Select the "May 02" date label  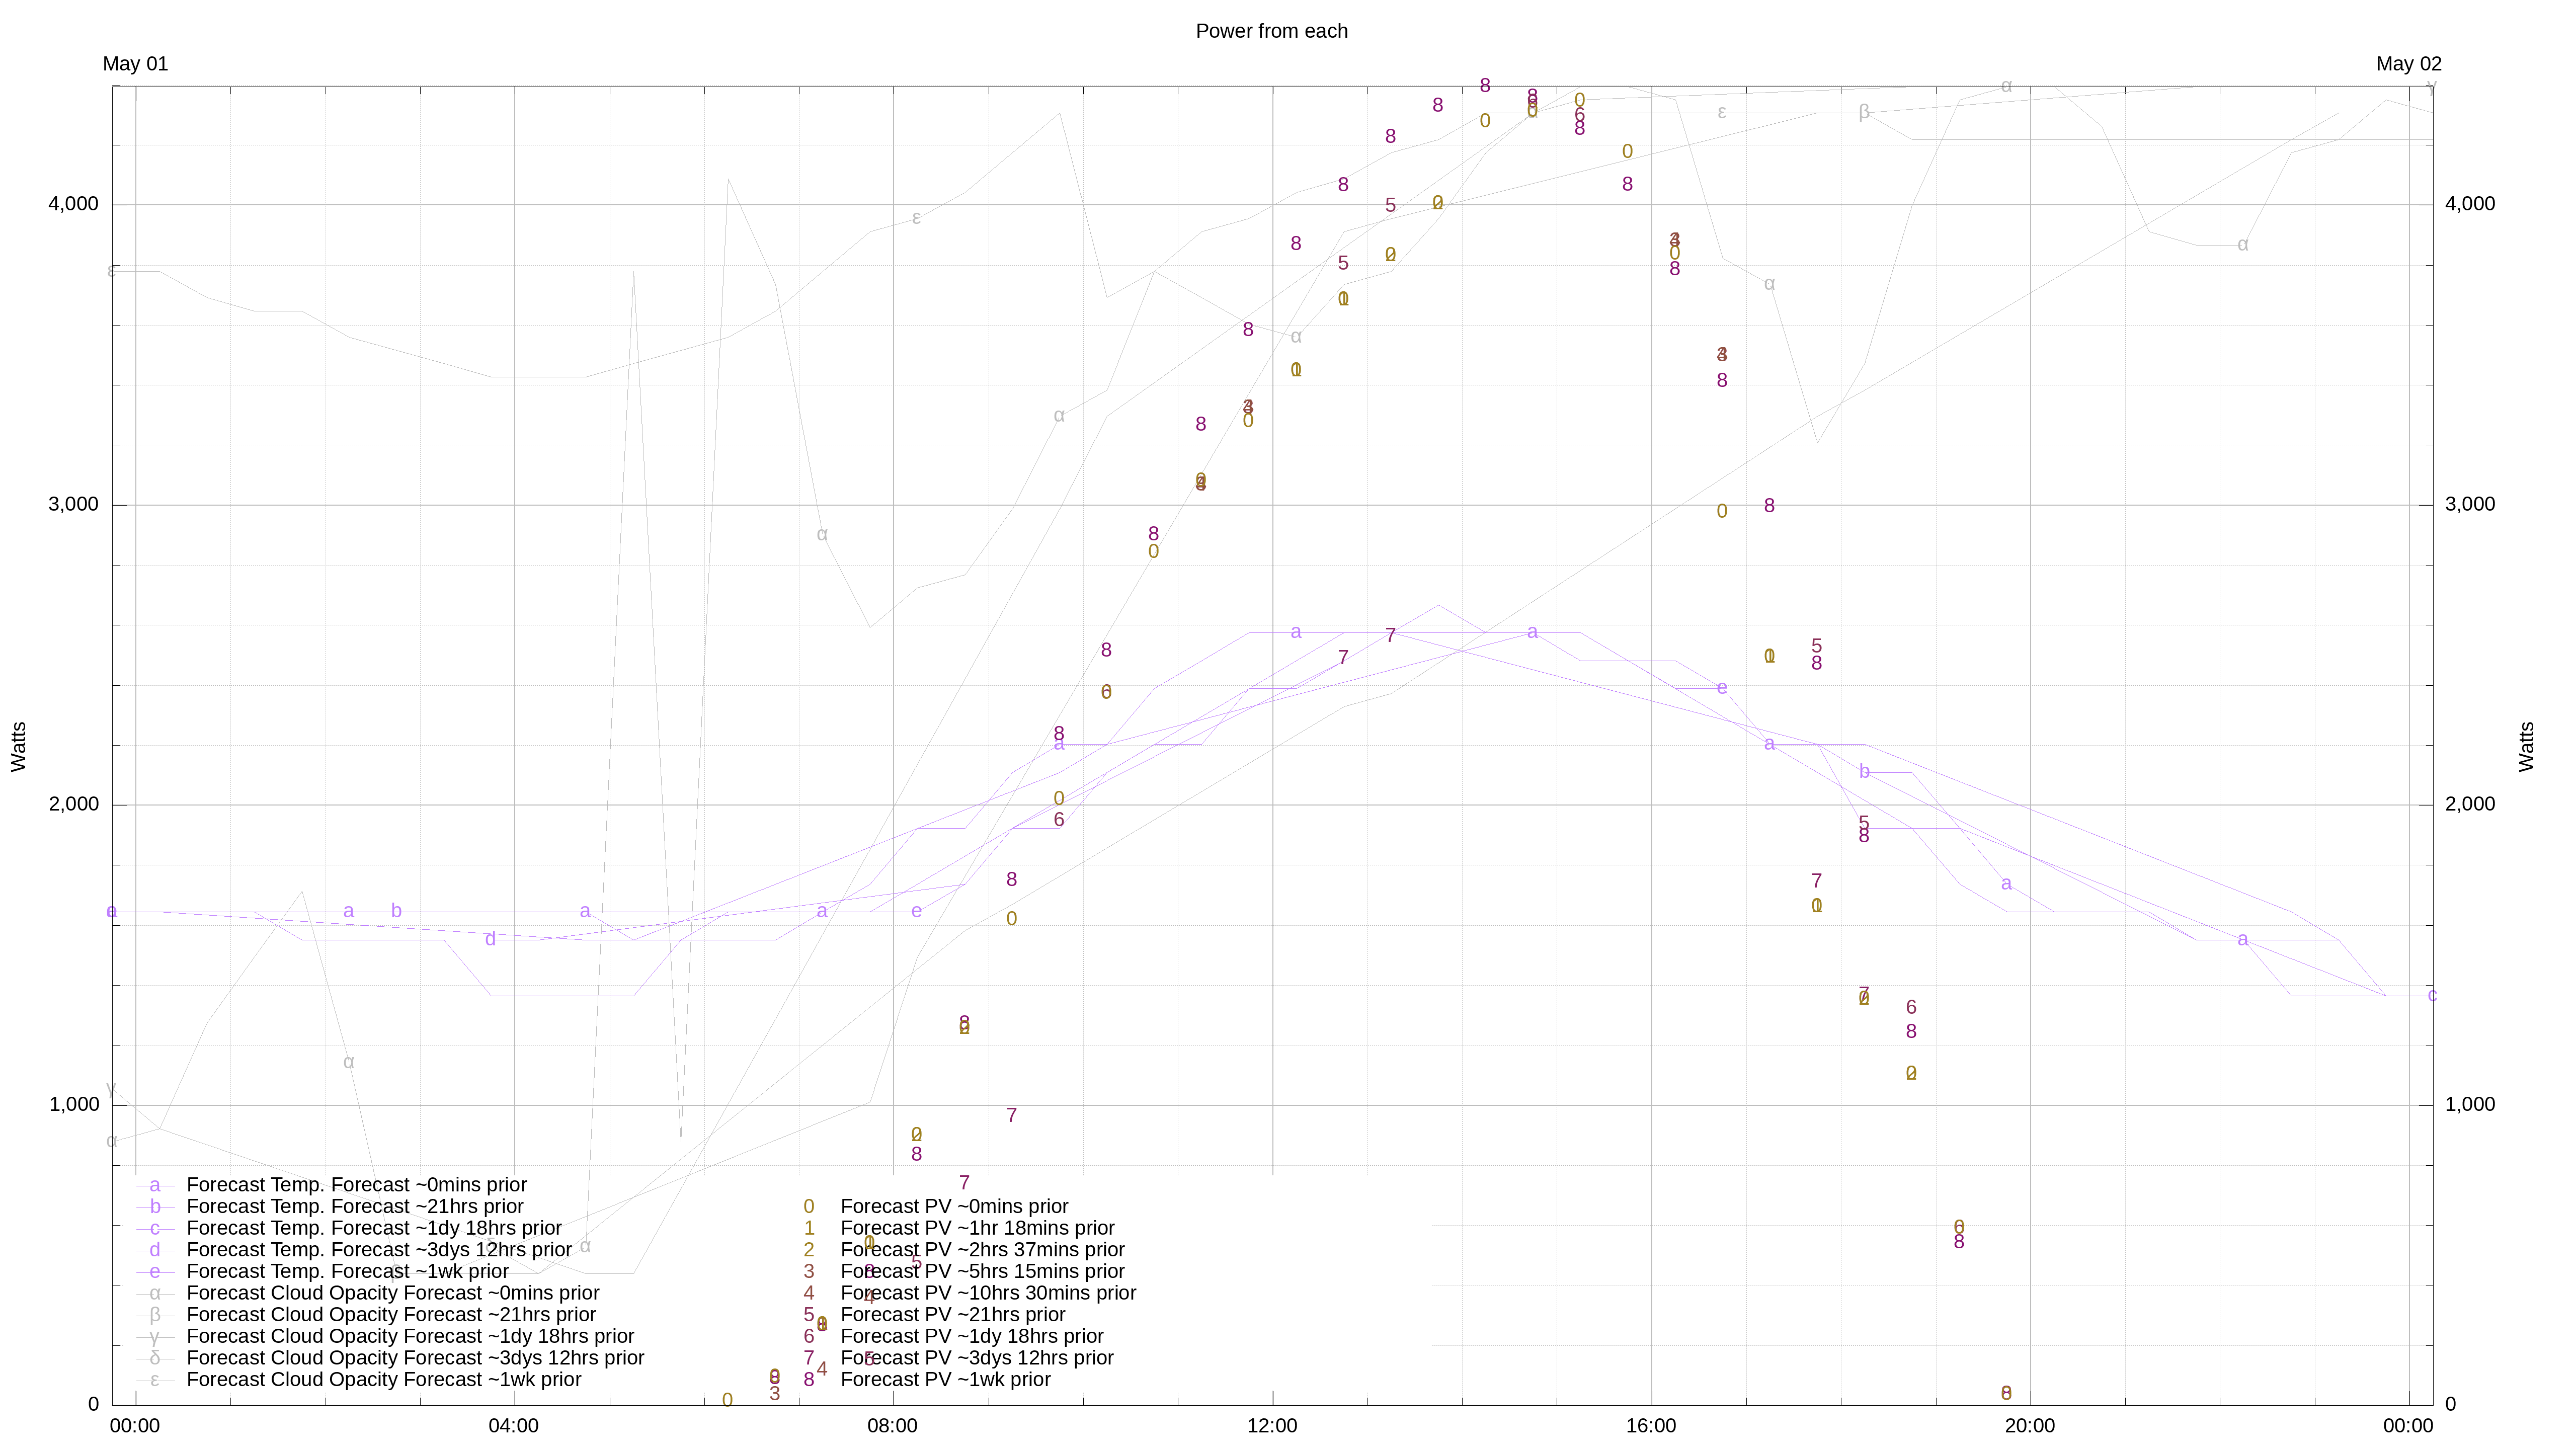[2409, 64]
